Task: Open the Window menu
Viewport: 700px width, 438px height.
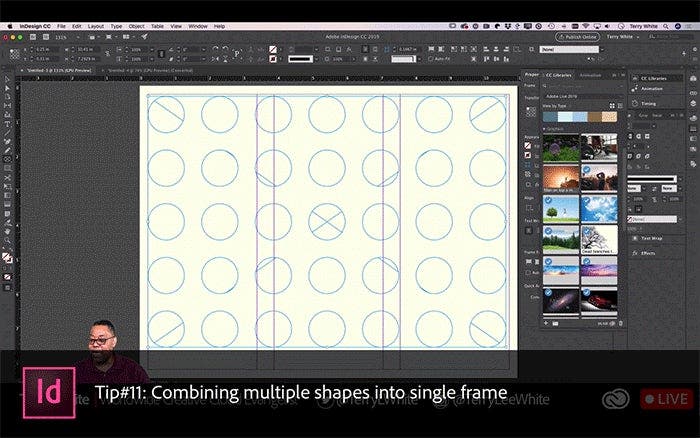Action: 198,25
